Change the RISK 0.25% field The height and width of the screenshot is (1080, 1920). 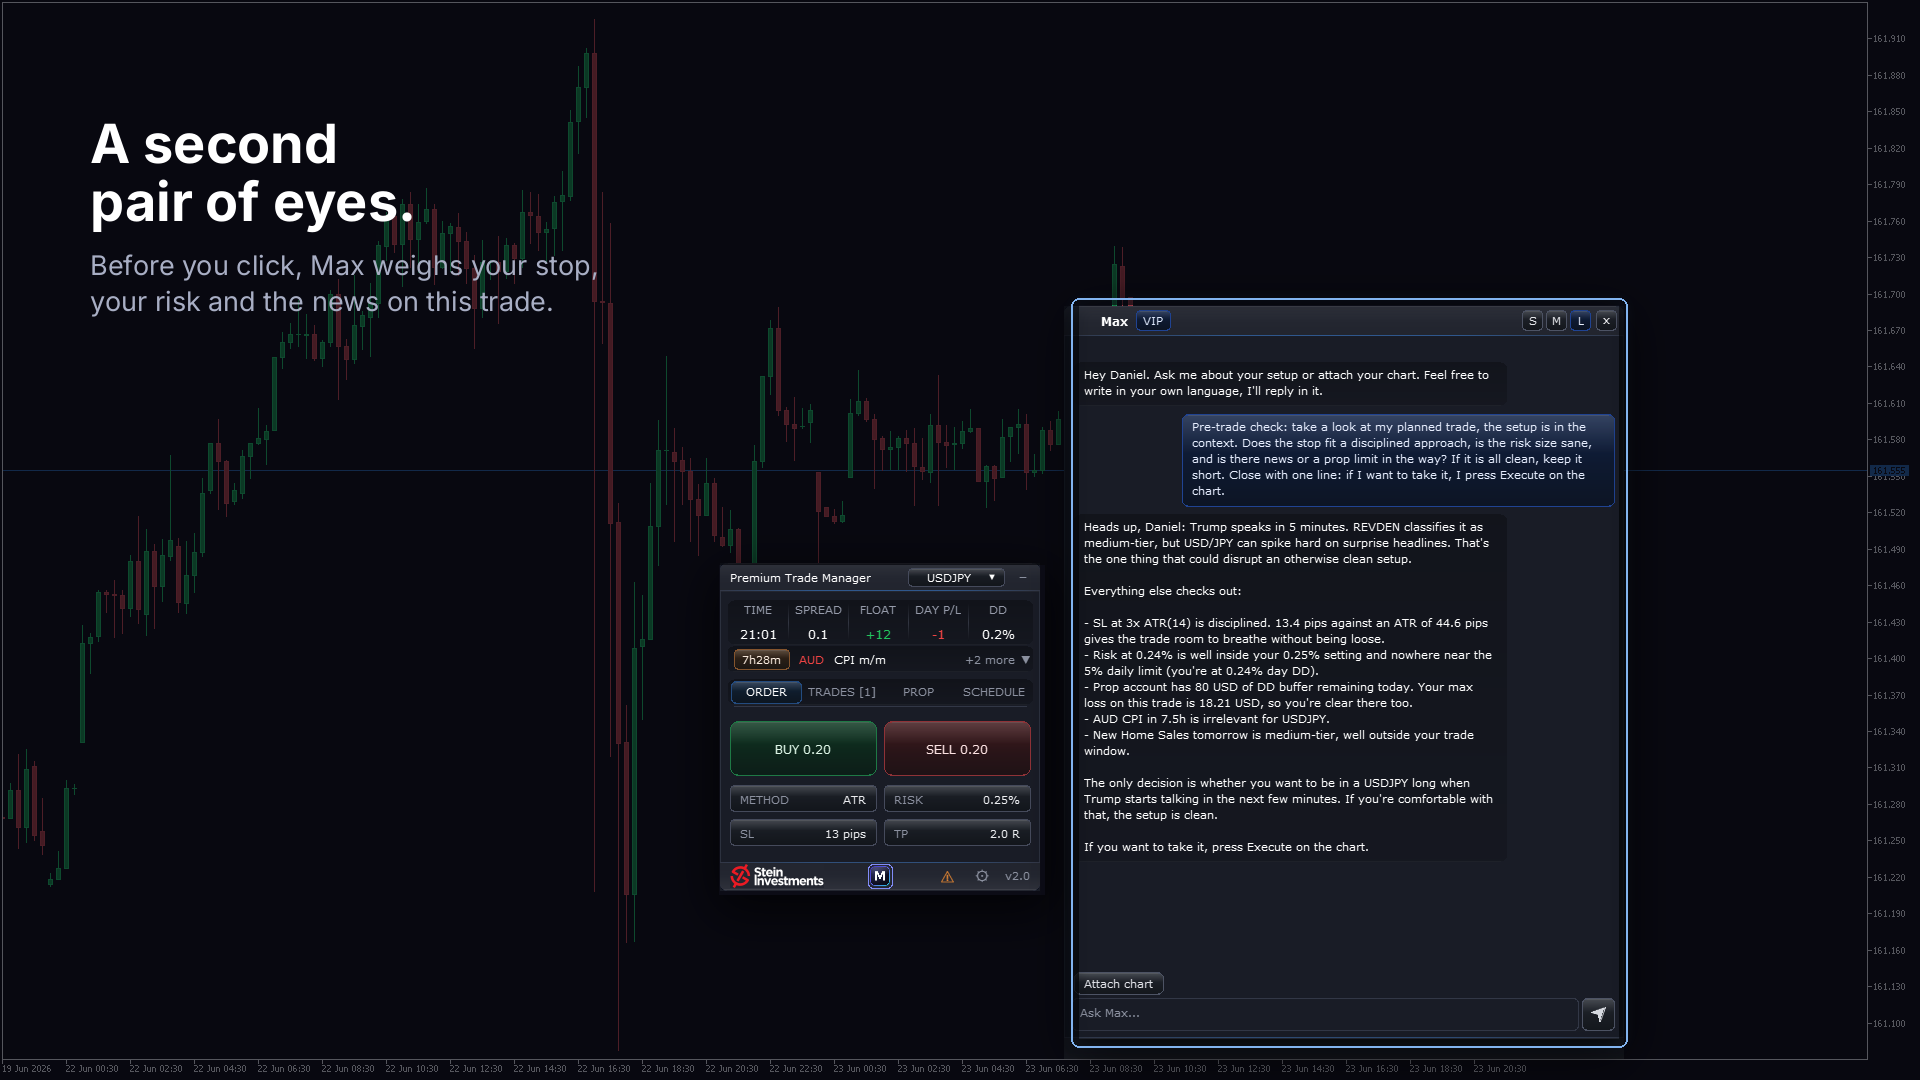point(957,800)
